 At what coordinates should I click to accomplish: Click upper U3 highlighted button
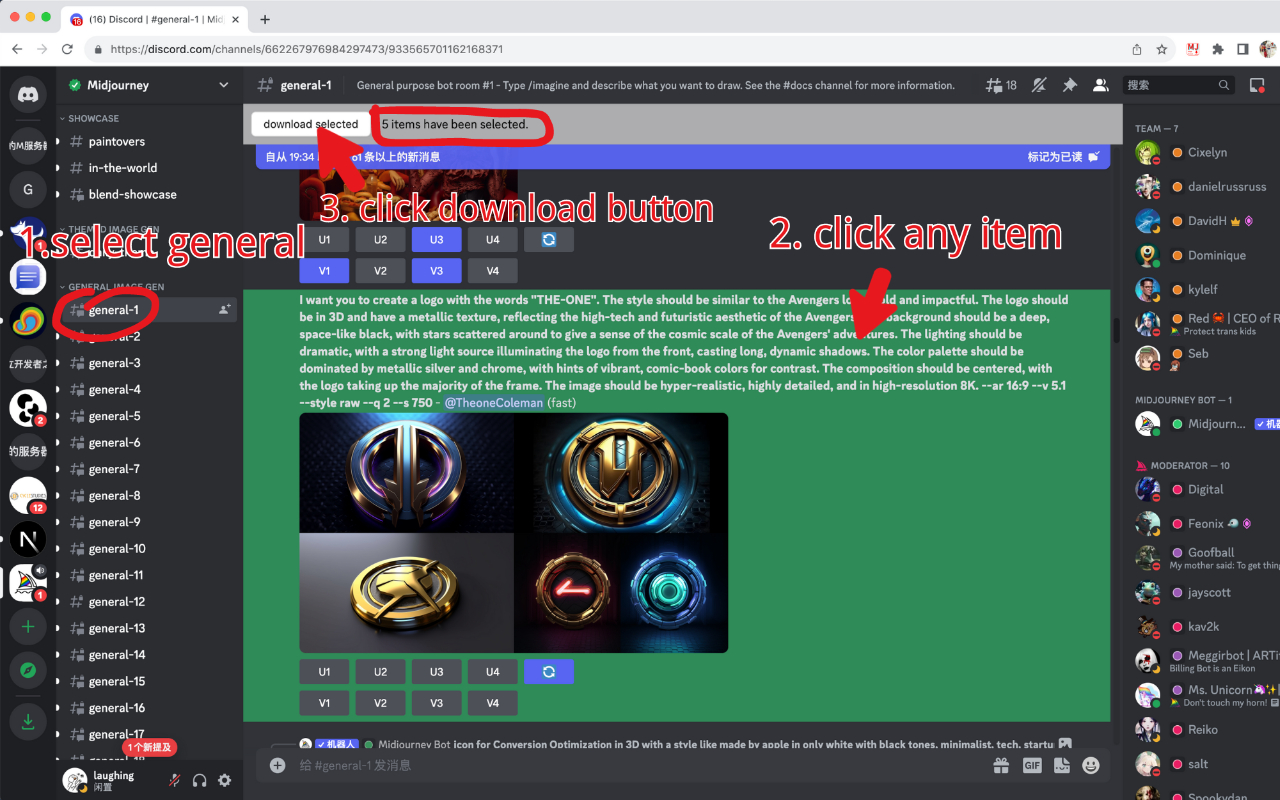[436, 239]
